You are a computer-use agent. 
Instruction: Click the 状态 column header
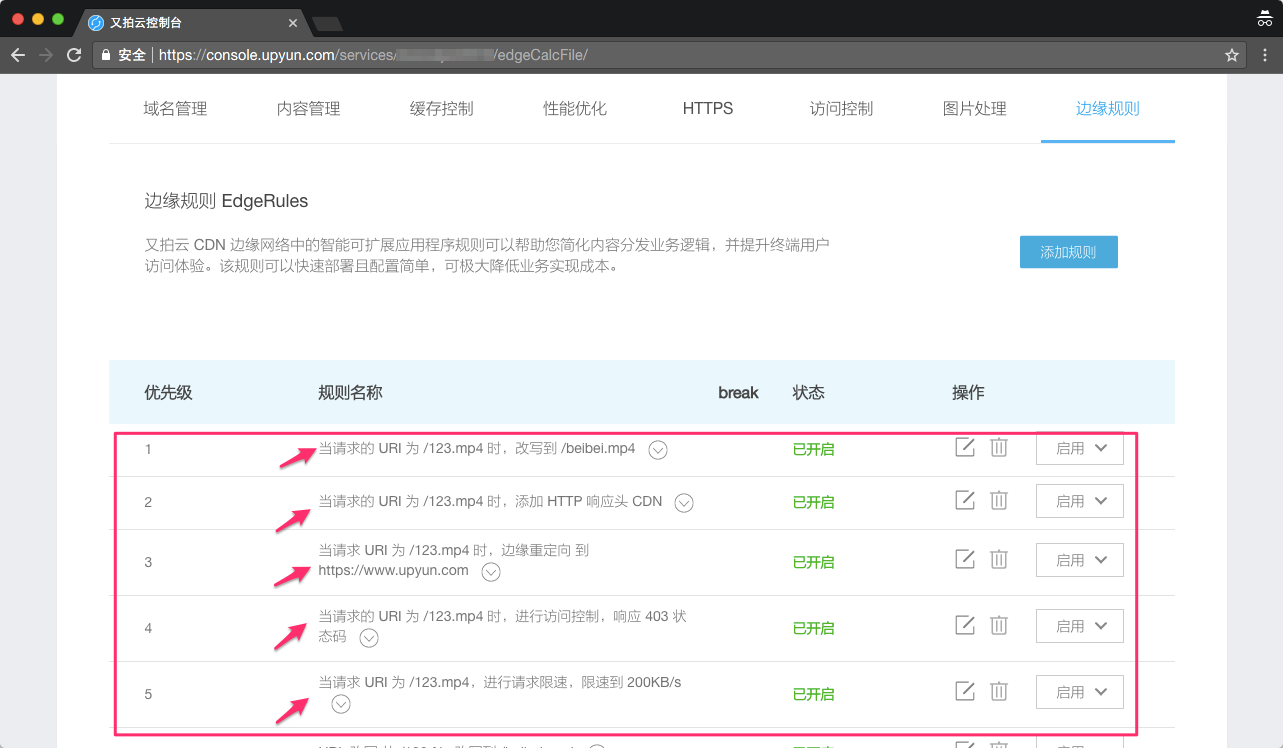808,392
